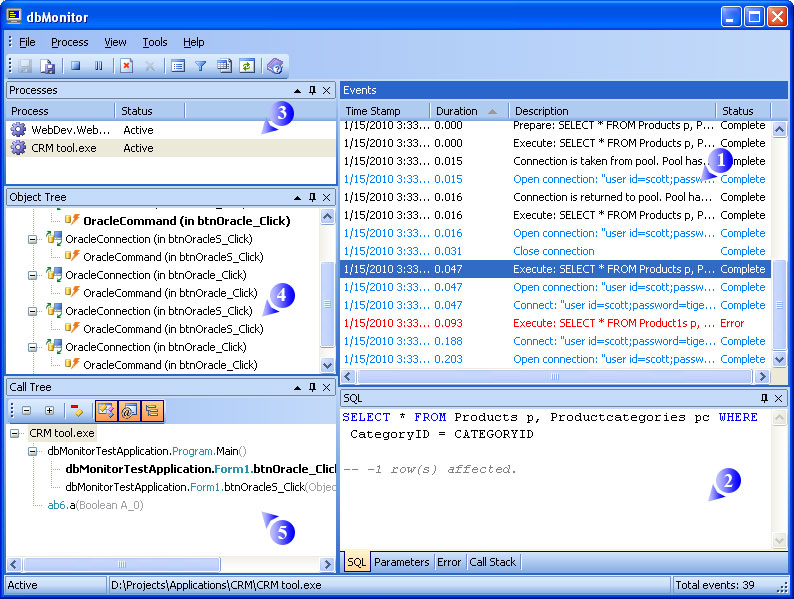The width and height of the screenshot is (794, 599).
Task: Sort events by Description column header
Action: (612, 111)
